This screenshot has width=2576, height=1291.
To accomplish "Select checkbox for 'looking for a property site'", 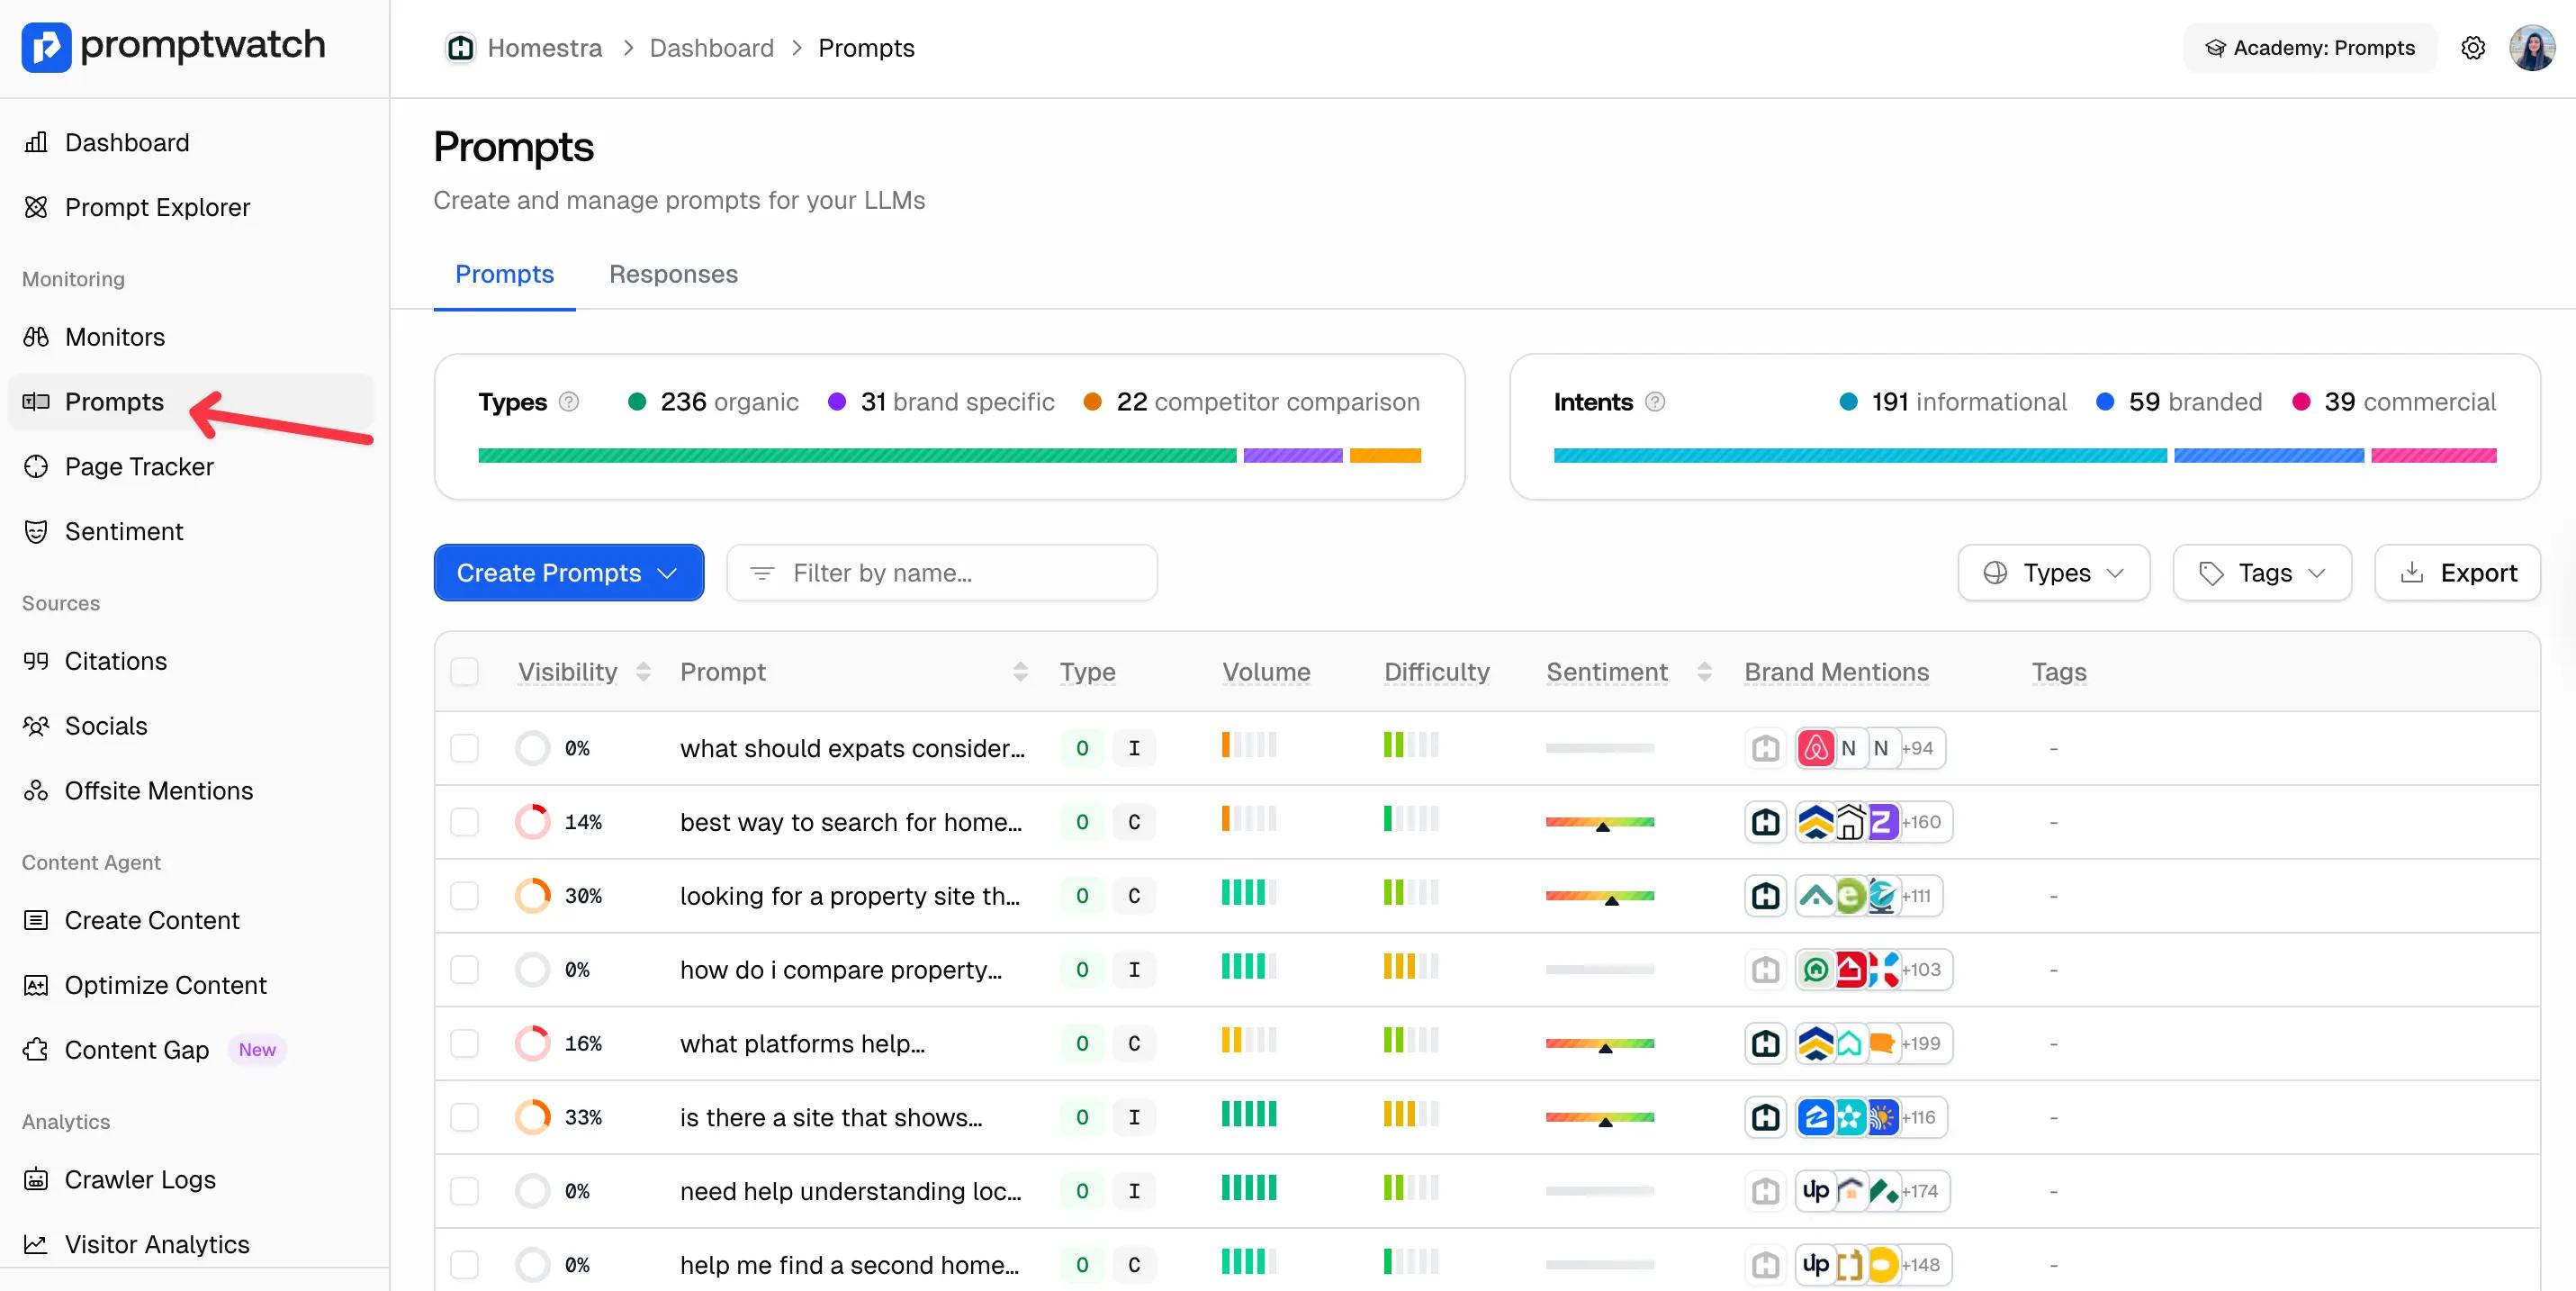I will 464,896.
